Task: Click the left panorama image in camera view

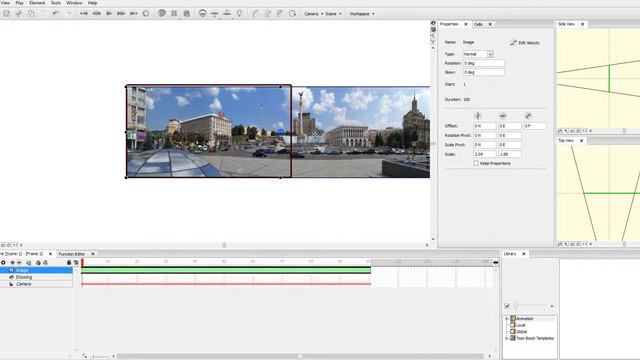Action: (x=209, y=131)
